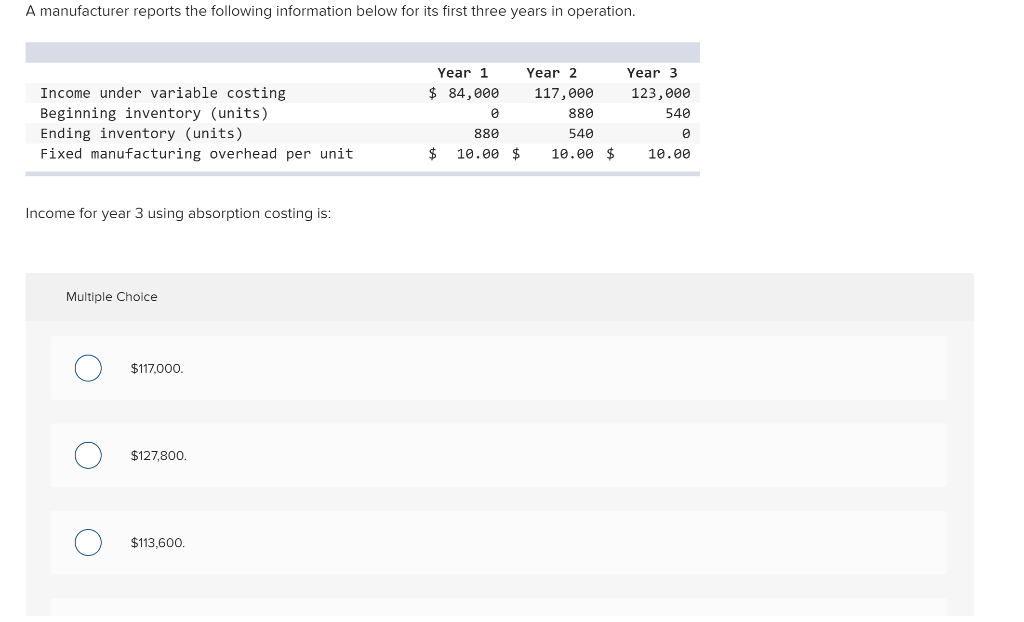Select the $113,600 radio button
The width and height of the screenshot is (1024, 622).
point(88,542)
